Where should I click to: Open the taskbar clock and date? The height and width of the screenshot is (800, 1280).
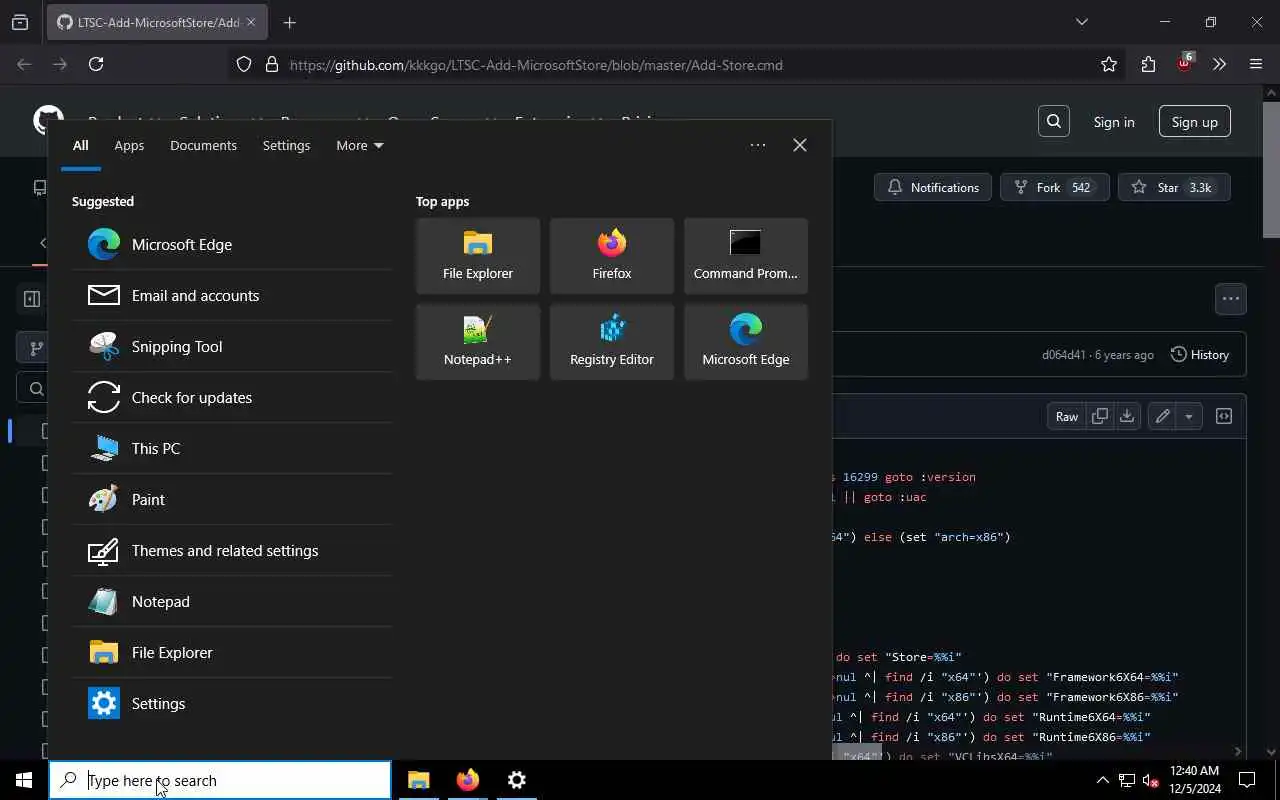pyautogui.click(x=1194, y=780)
